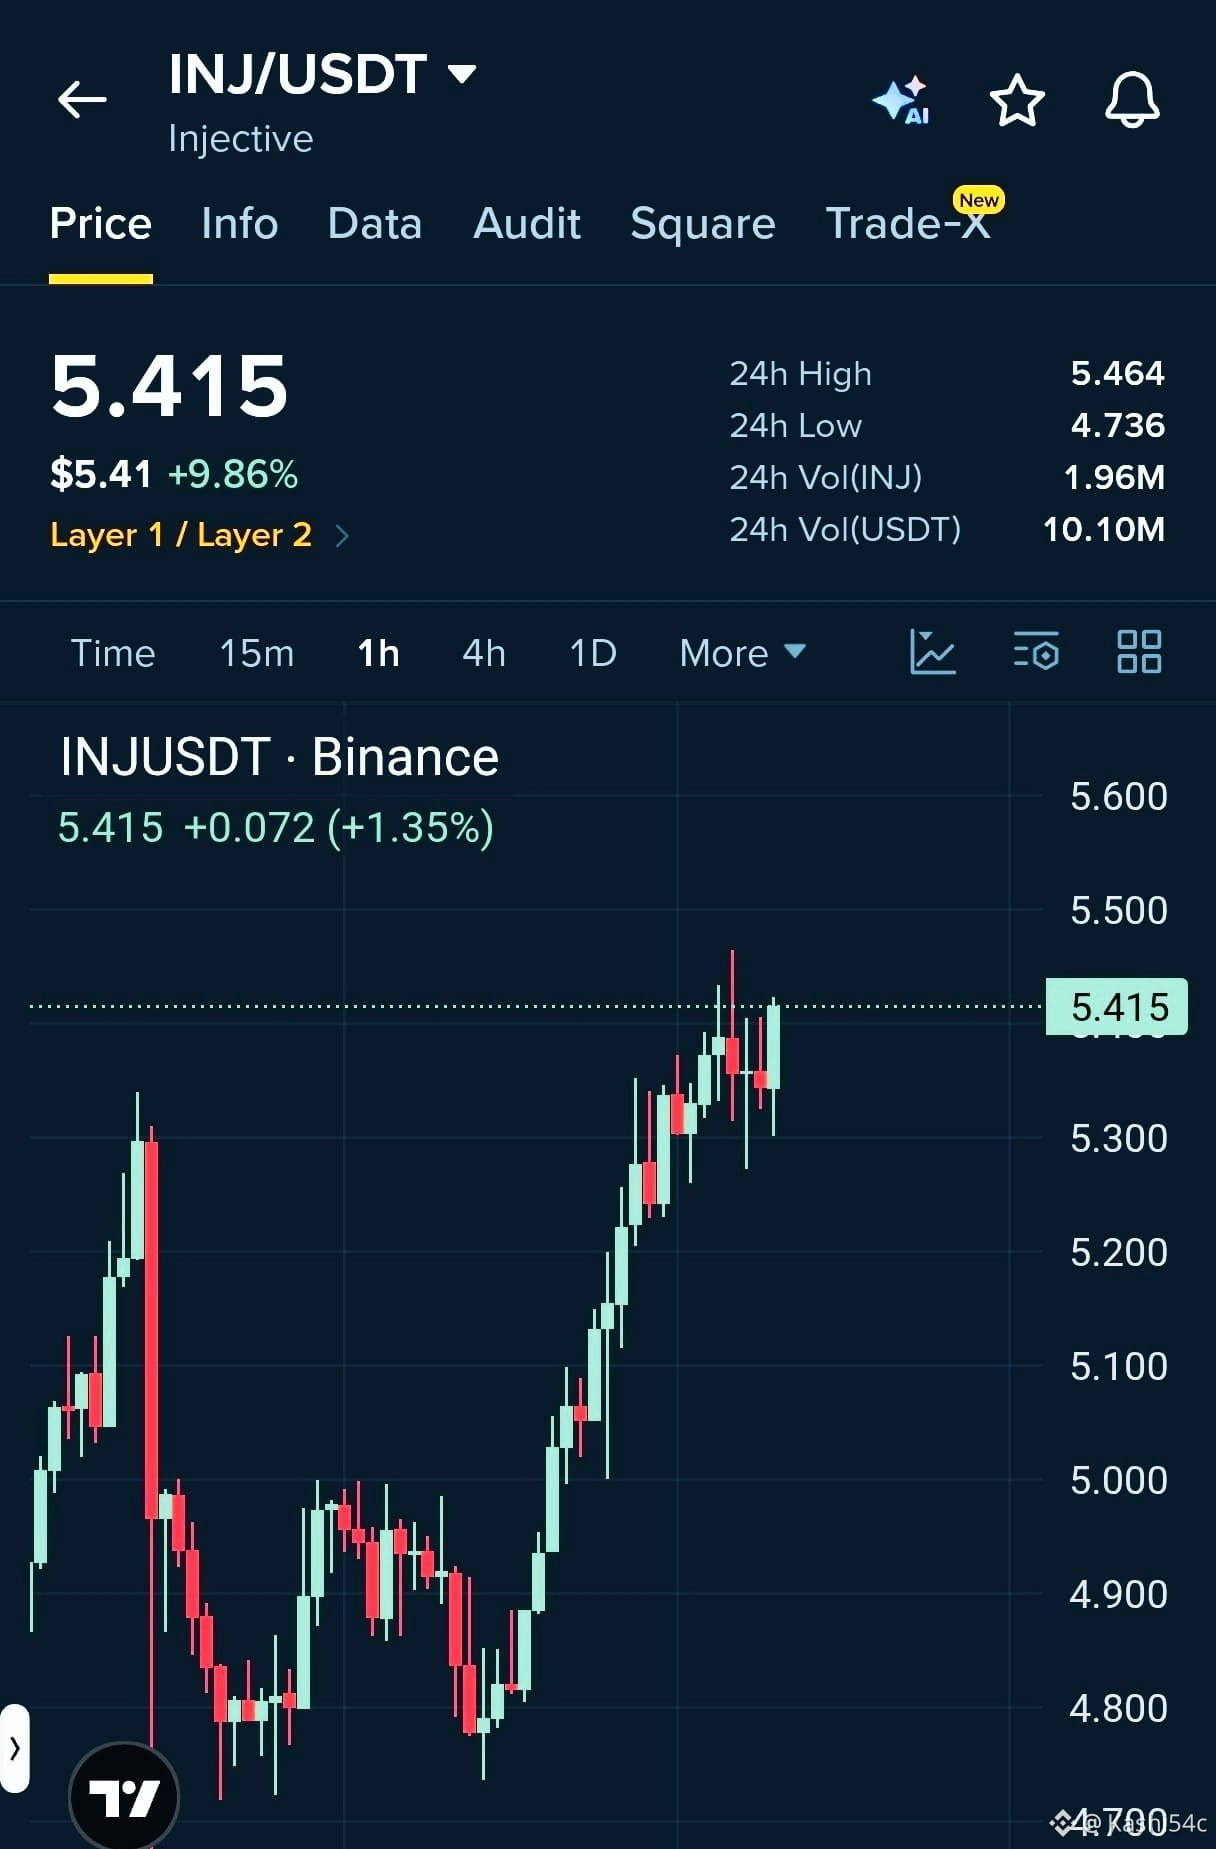Tap the 5.415 current price label on axis

tap(1117, 1007)
